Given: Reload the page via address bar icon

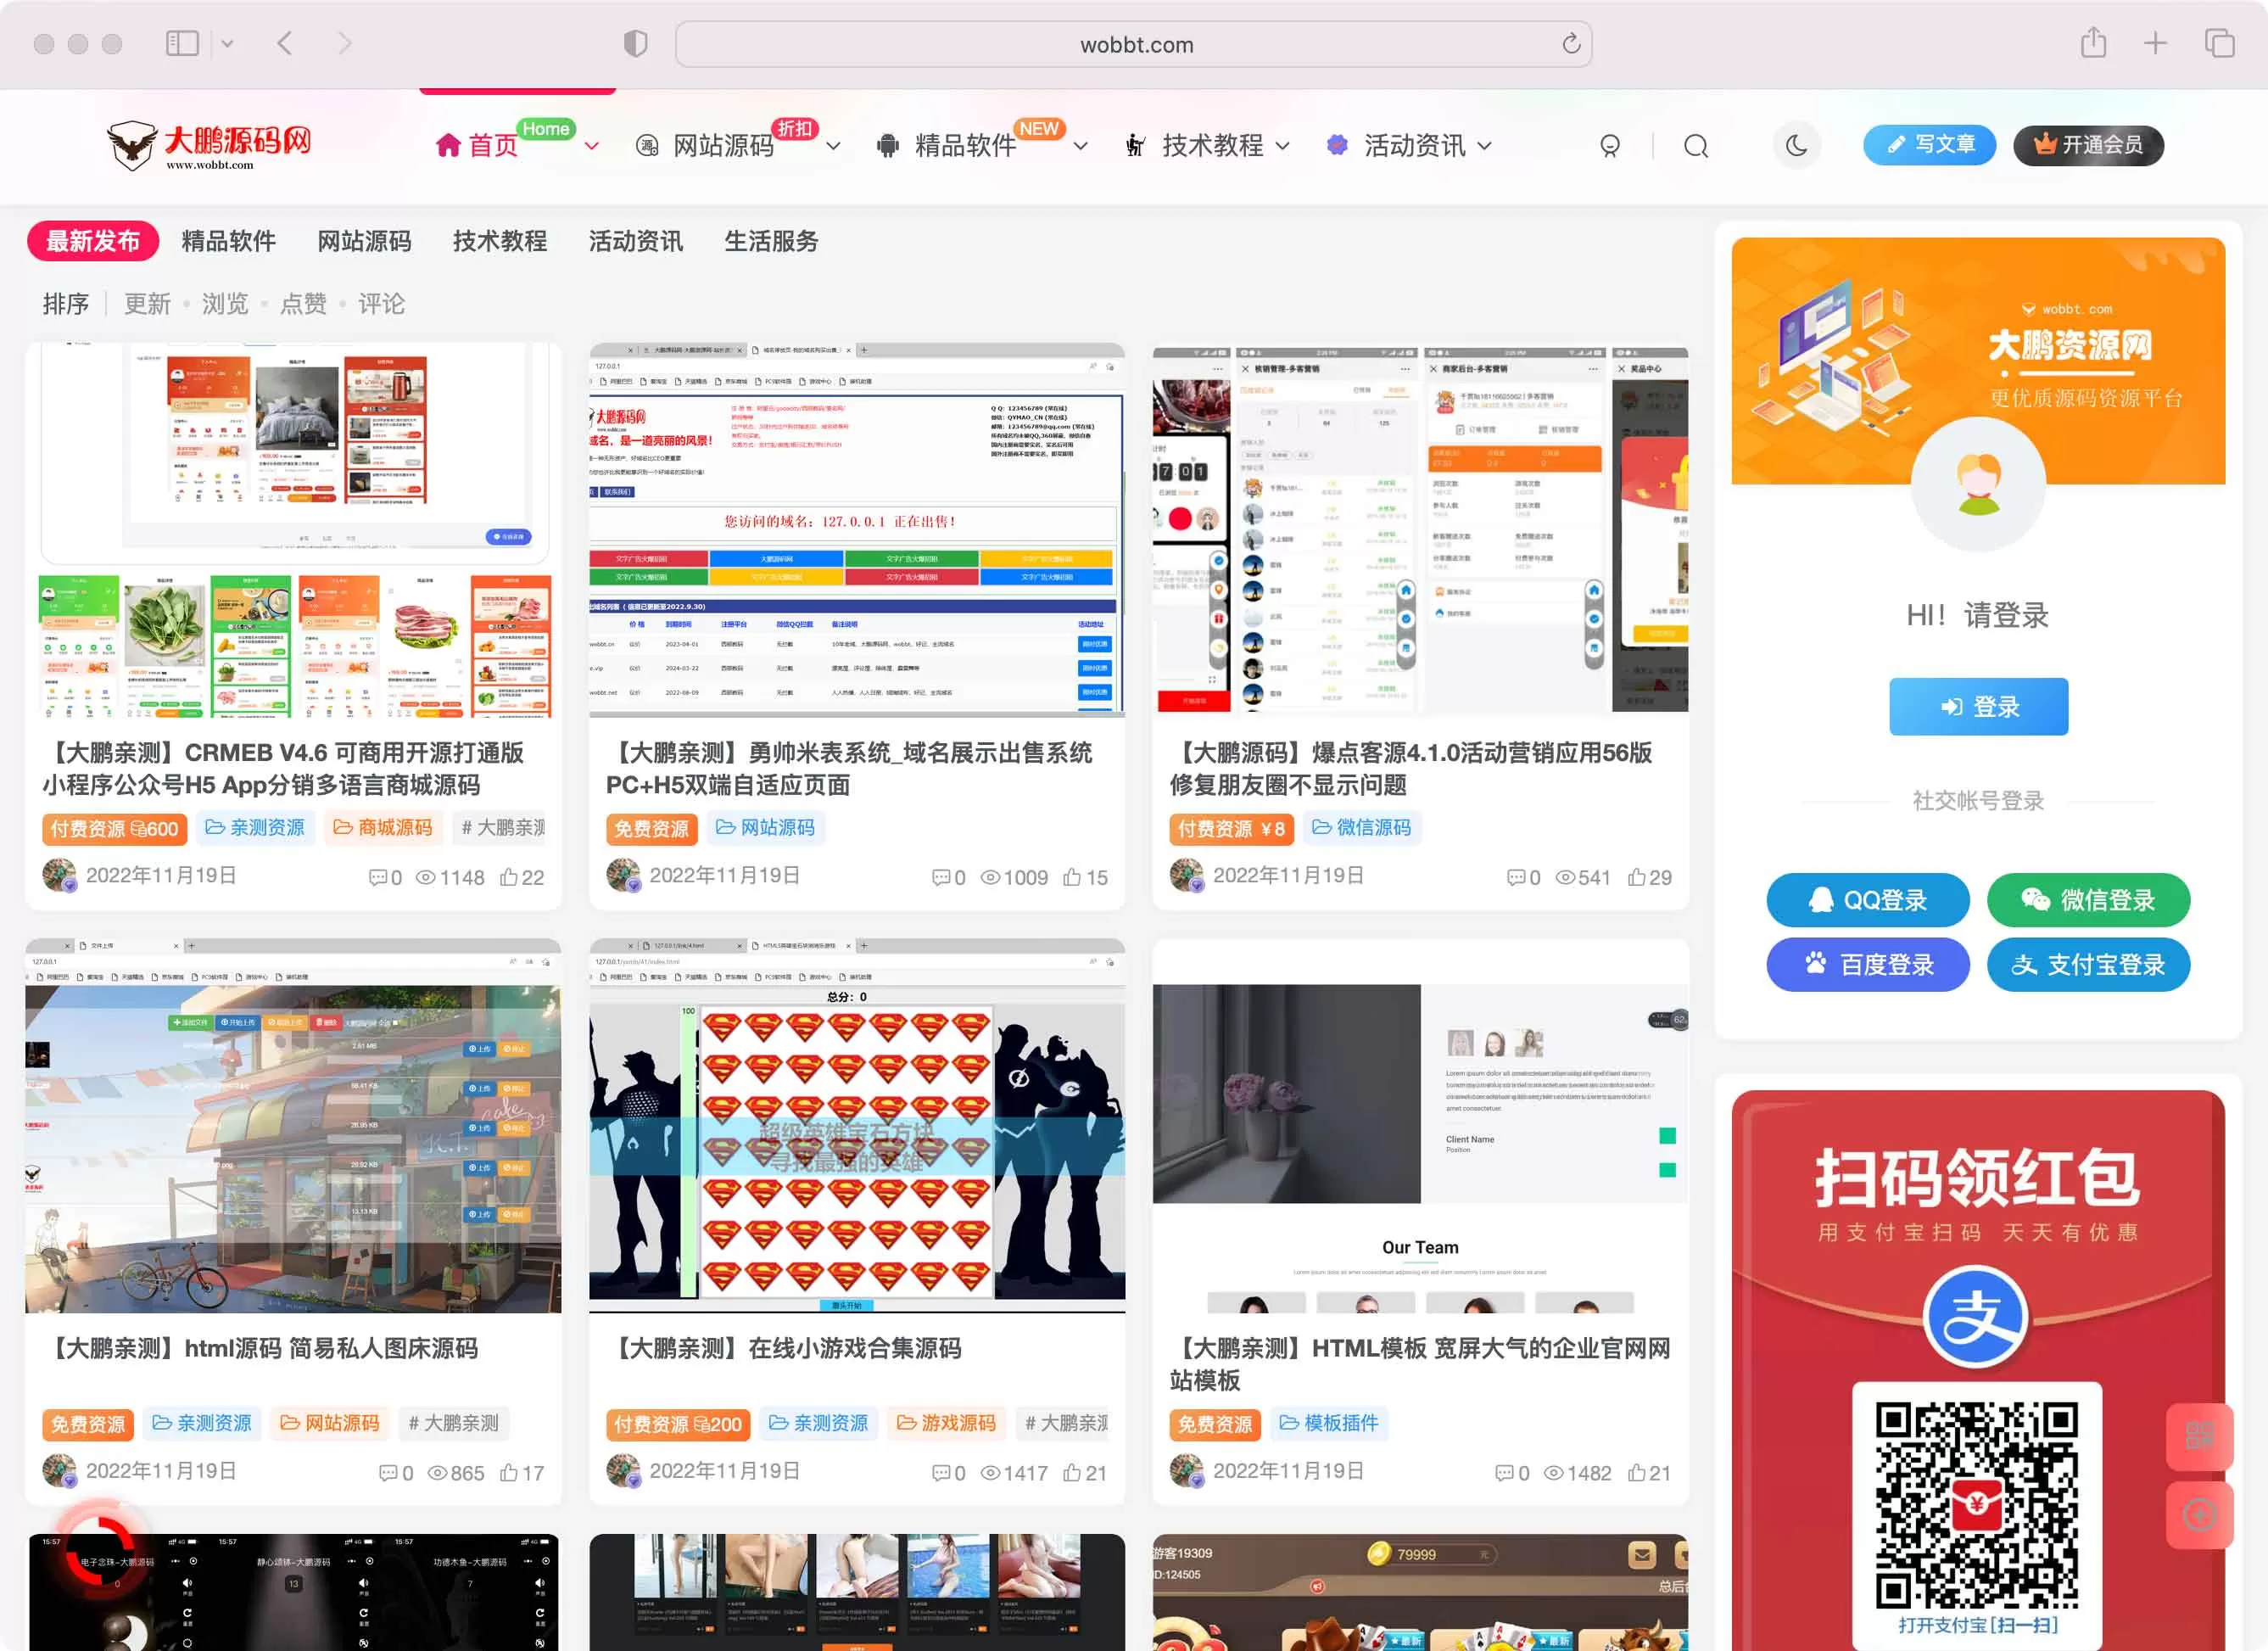Looking at the screenshot, I should [1571, 44].
